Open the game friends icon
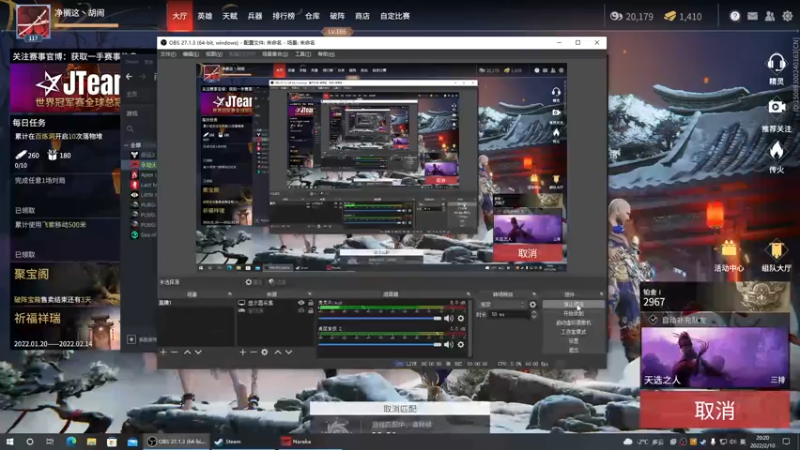Screen dimensions: 800x450 (770, 16)
